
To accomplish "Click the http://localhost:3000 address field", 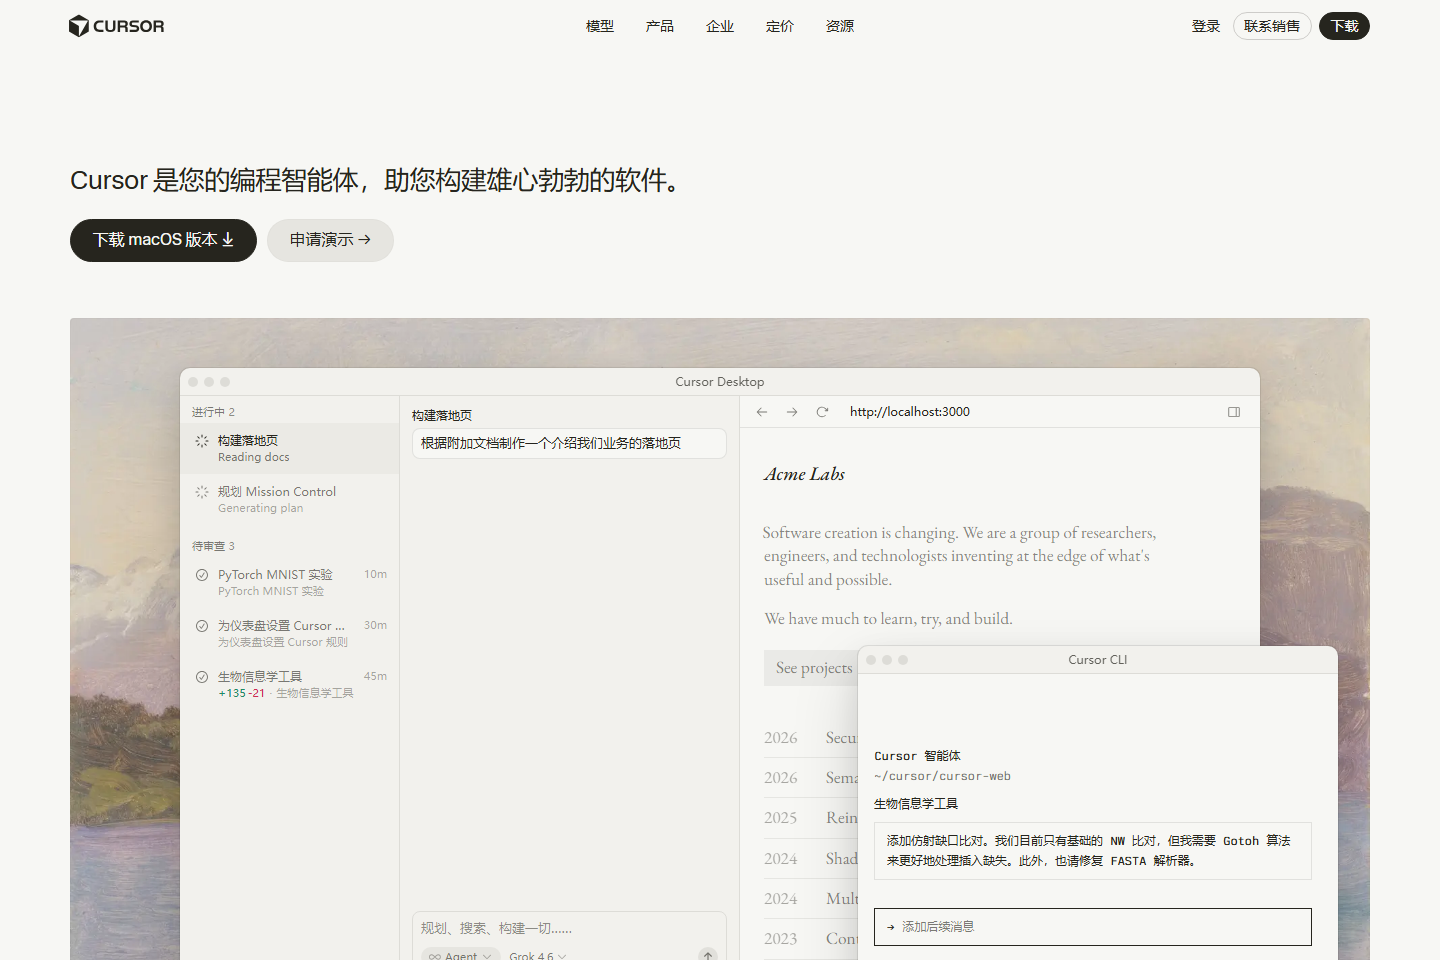I will click(x=910, y=412).
